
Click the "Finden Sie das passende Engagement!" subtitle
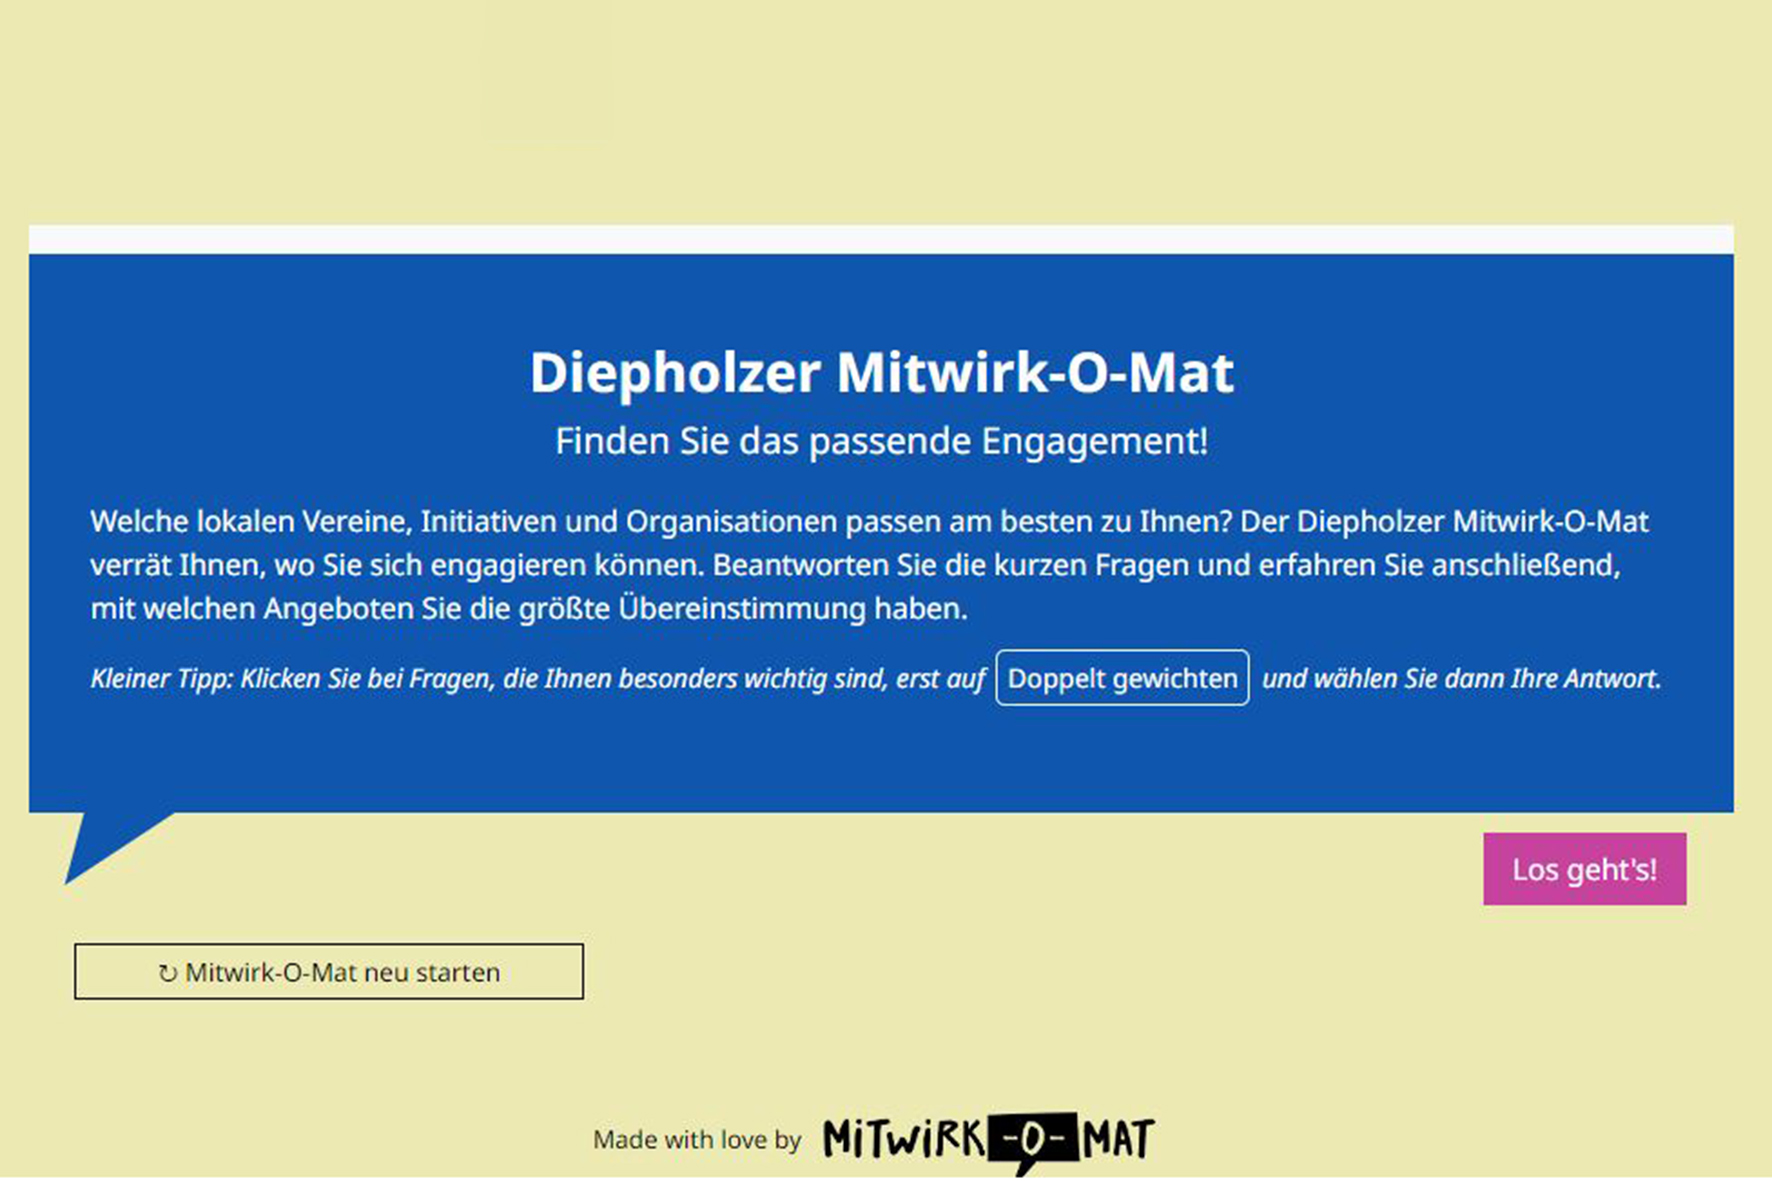click(x=883, y=439)
